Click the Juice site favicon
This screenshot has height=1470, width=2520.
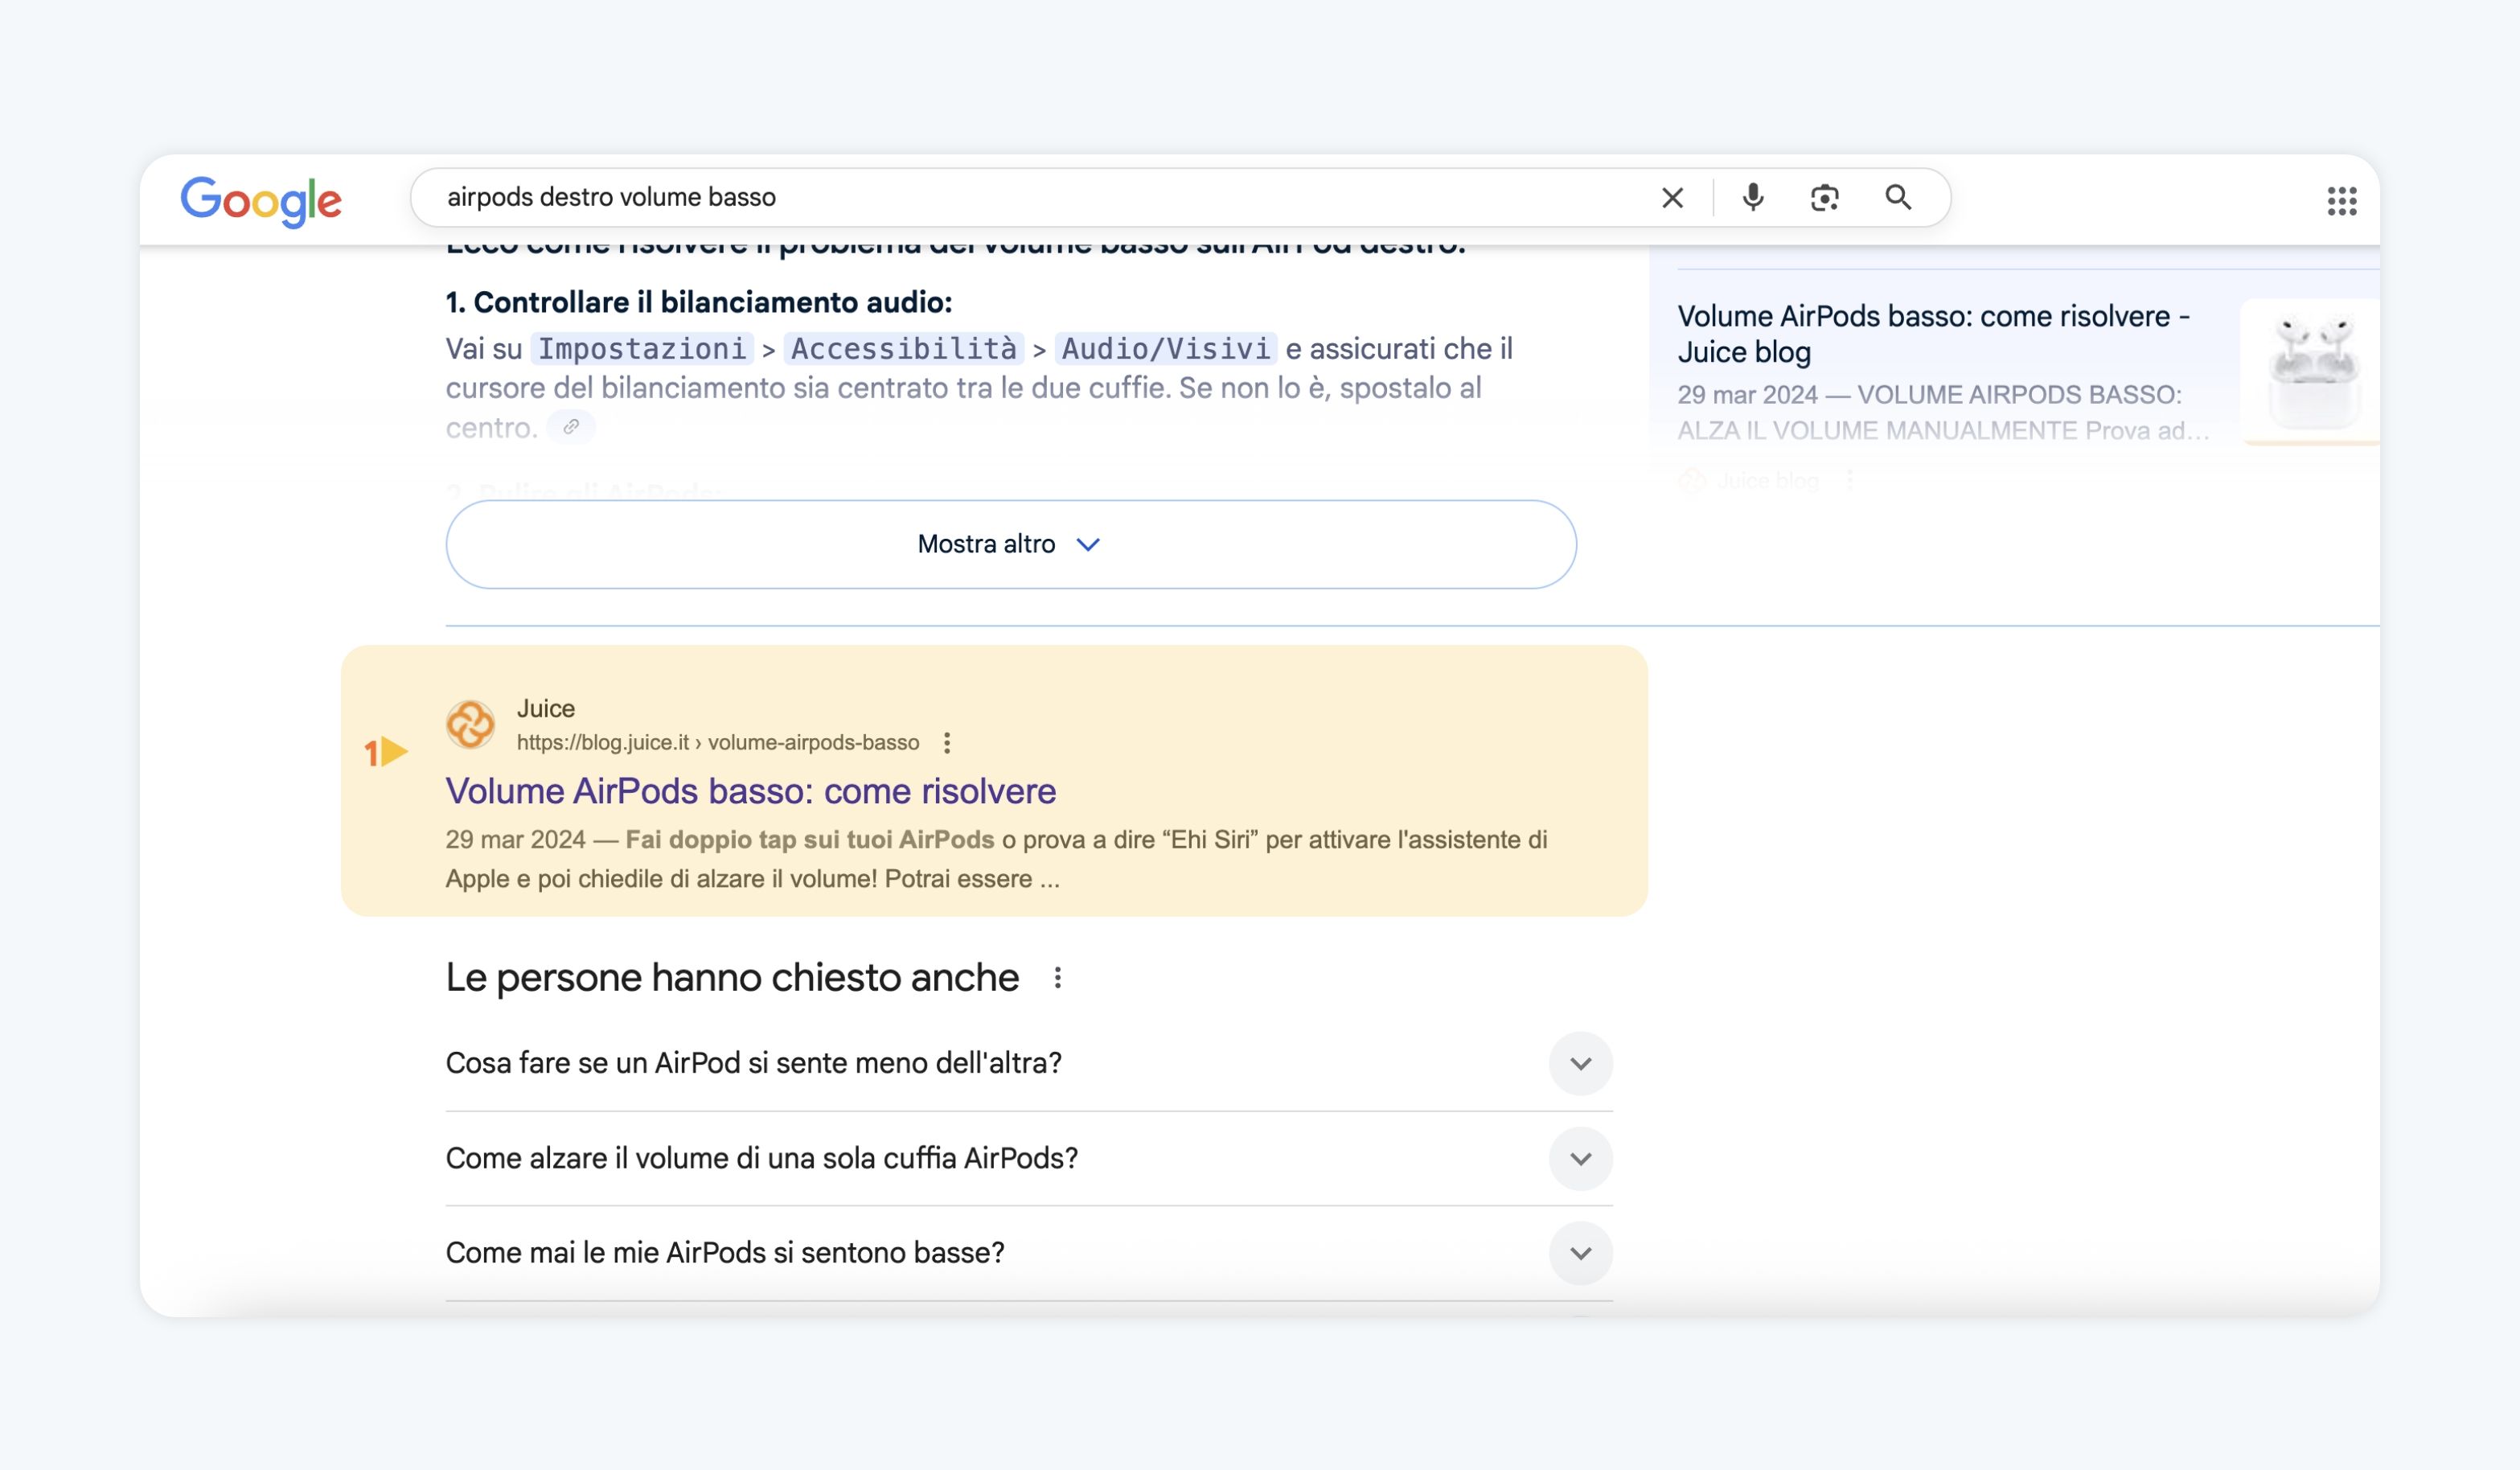click(x=470, y=725)
